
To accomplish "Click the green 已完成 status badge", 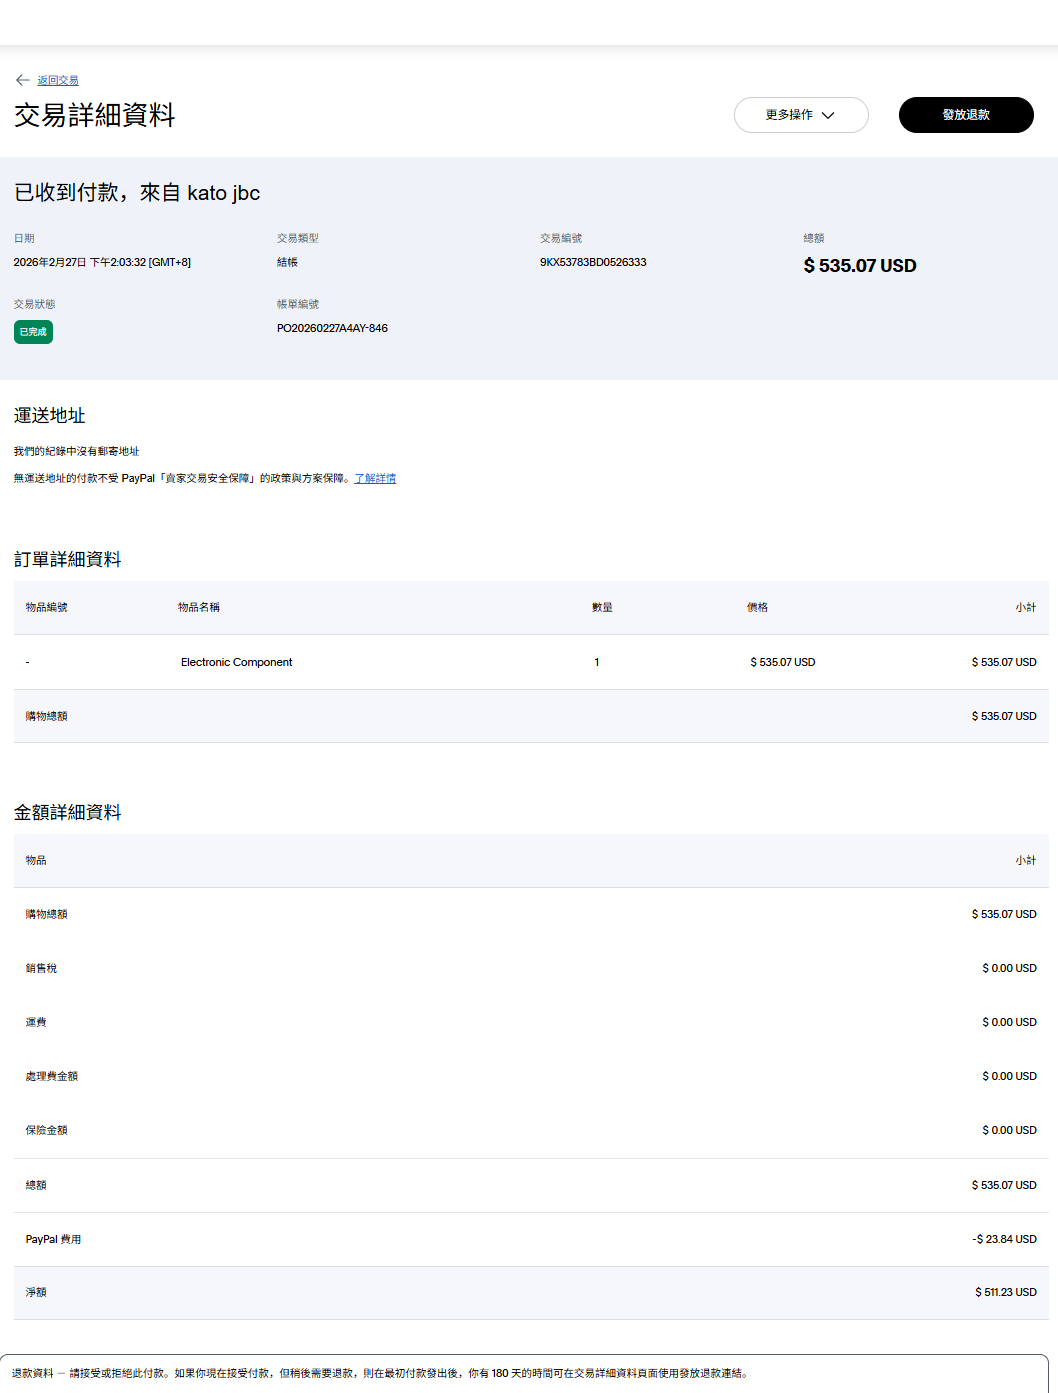I will 33,332.
